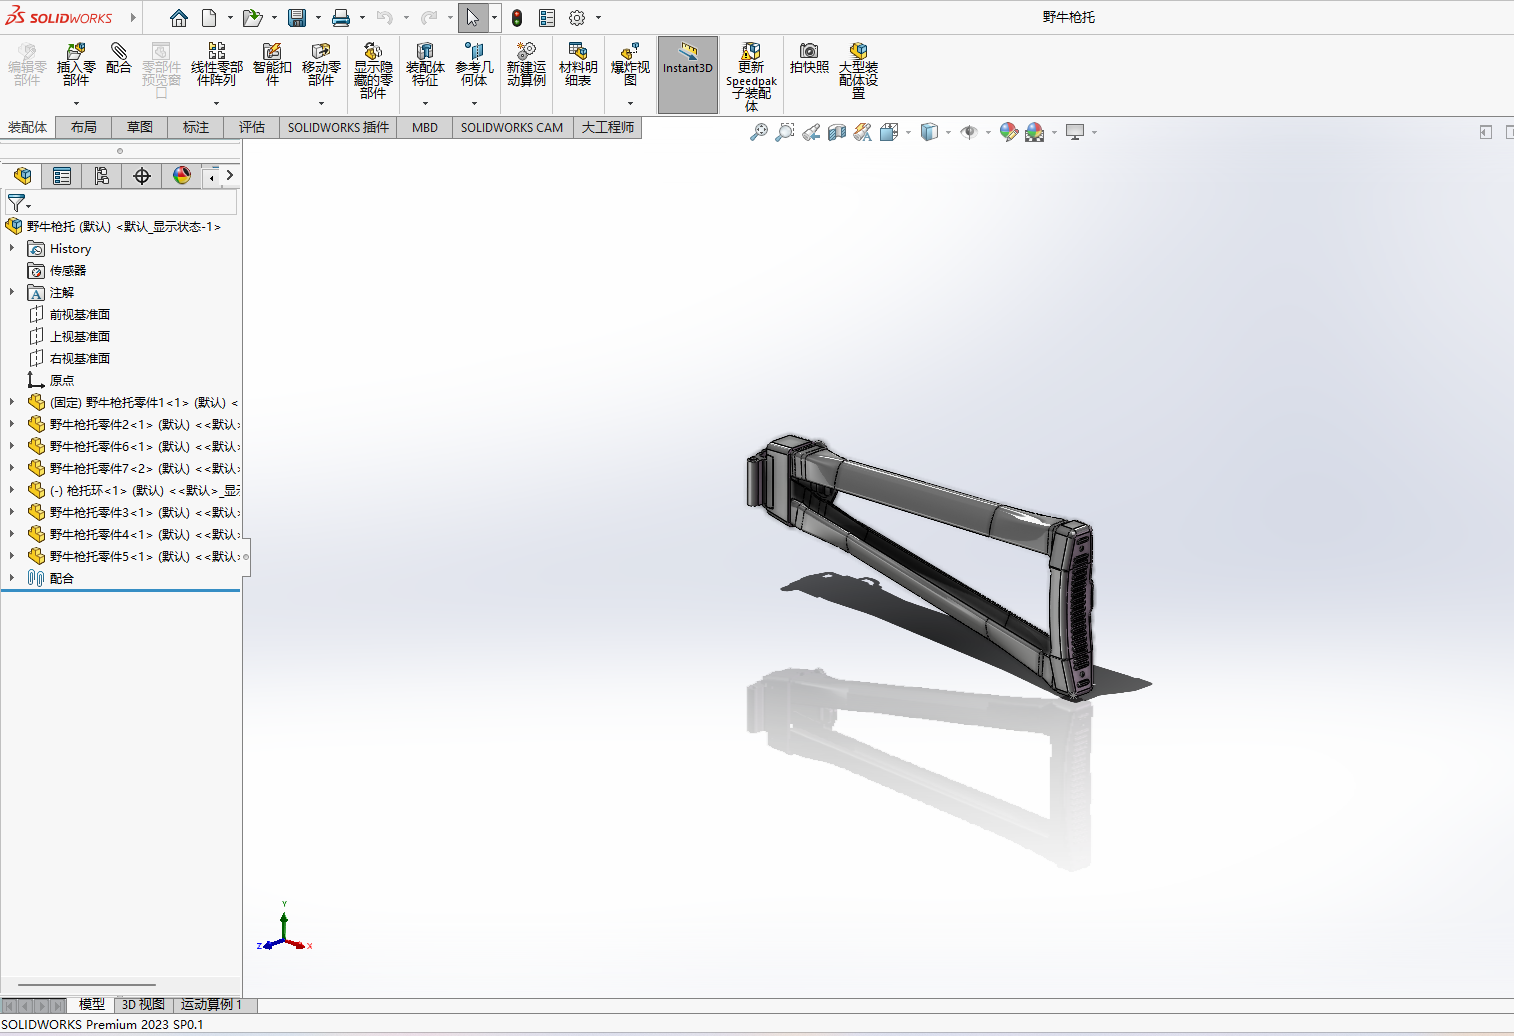Switch to the 评估 tab
This screenshot has height=1036, width=1514.
252,127
